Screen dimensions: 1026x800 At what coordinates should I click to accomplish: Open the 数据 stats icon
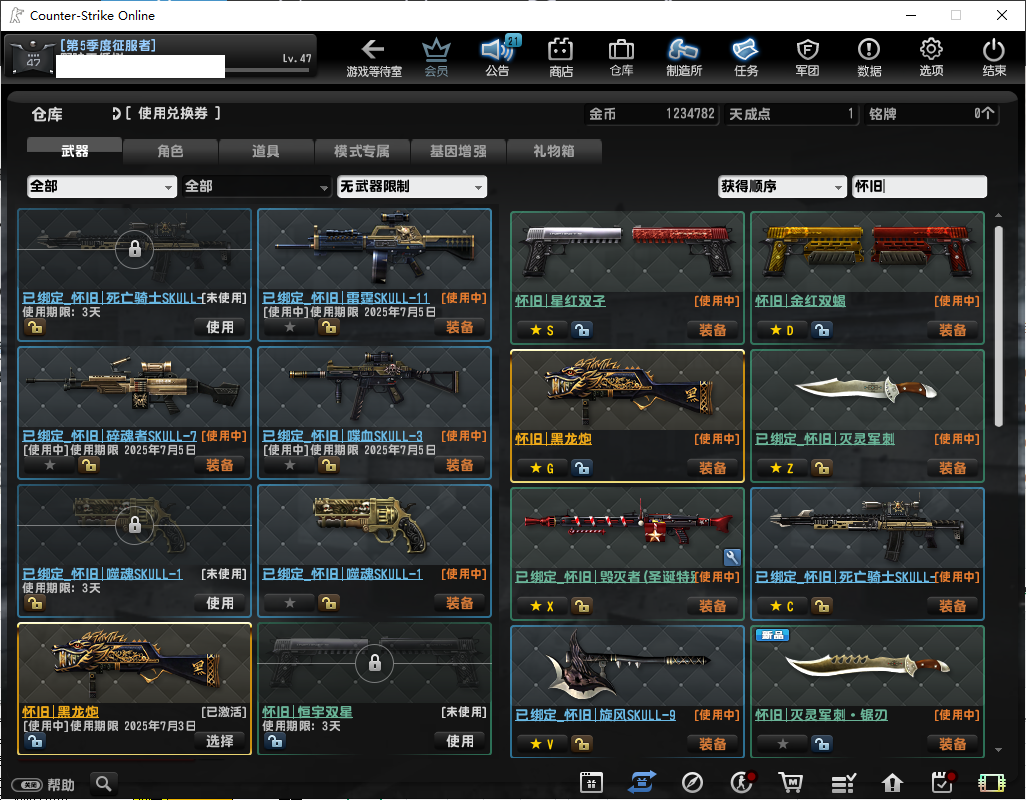point(869,57)
